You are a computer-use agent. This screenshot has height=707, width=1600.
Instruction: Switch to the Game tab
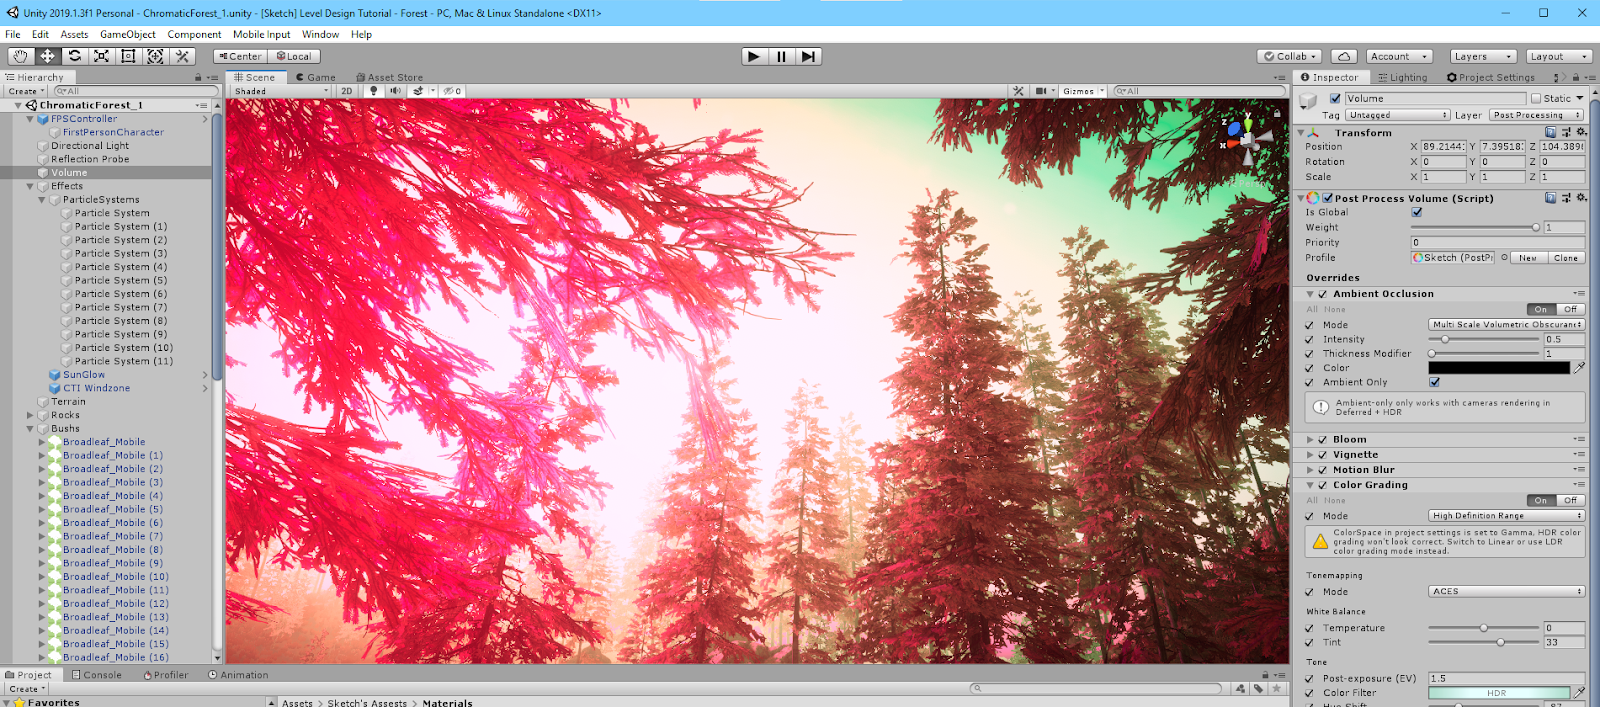(x=316, y=77)
